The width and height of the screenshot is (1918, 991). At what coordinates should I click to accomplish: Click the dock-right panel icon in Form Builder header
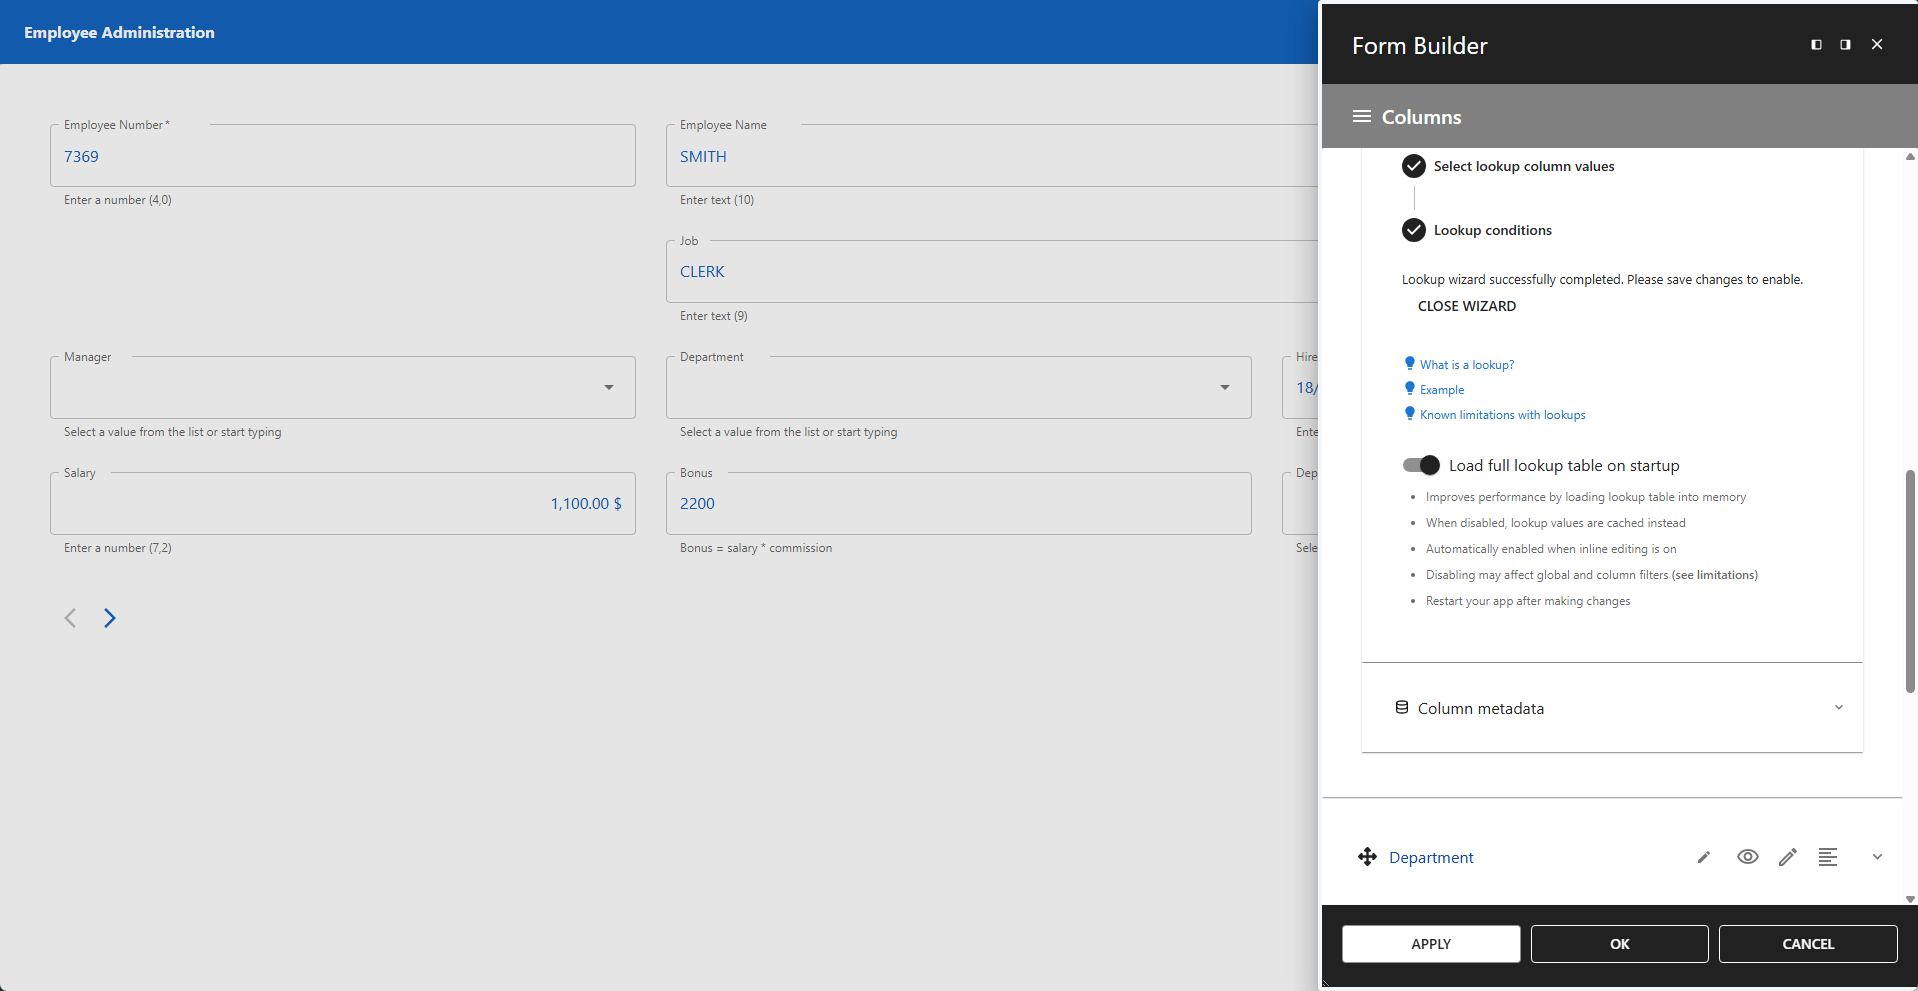(x=1845, y=44)
